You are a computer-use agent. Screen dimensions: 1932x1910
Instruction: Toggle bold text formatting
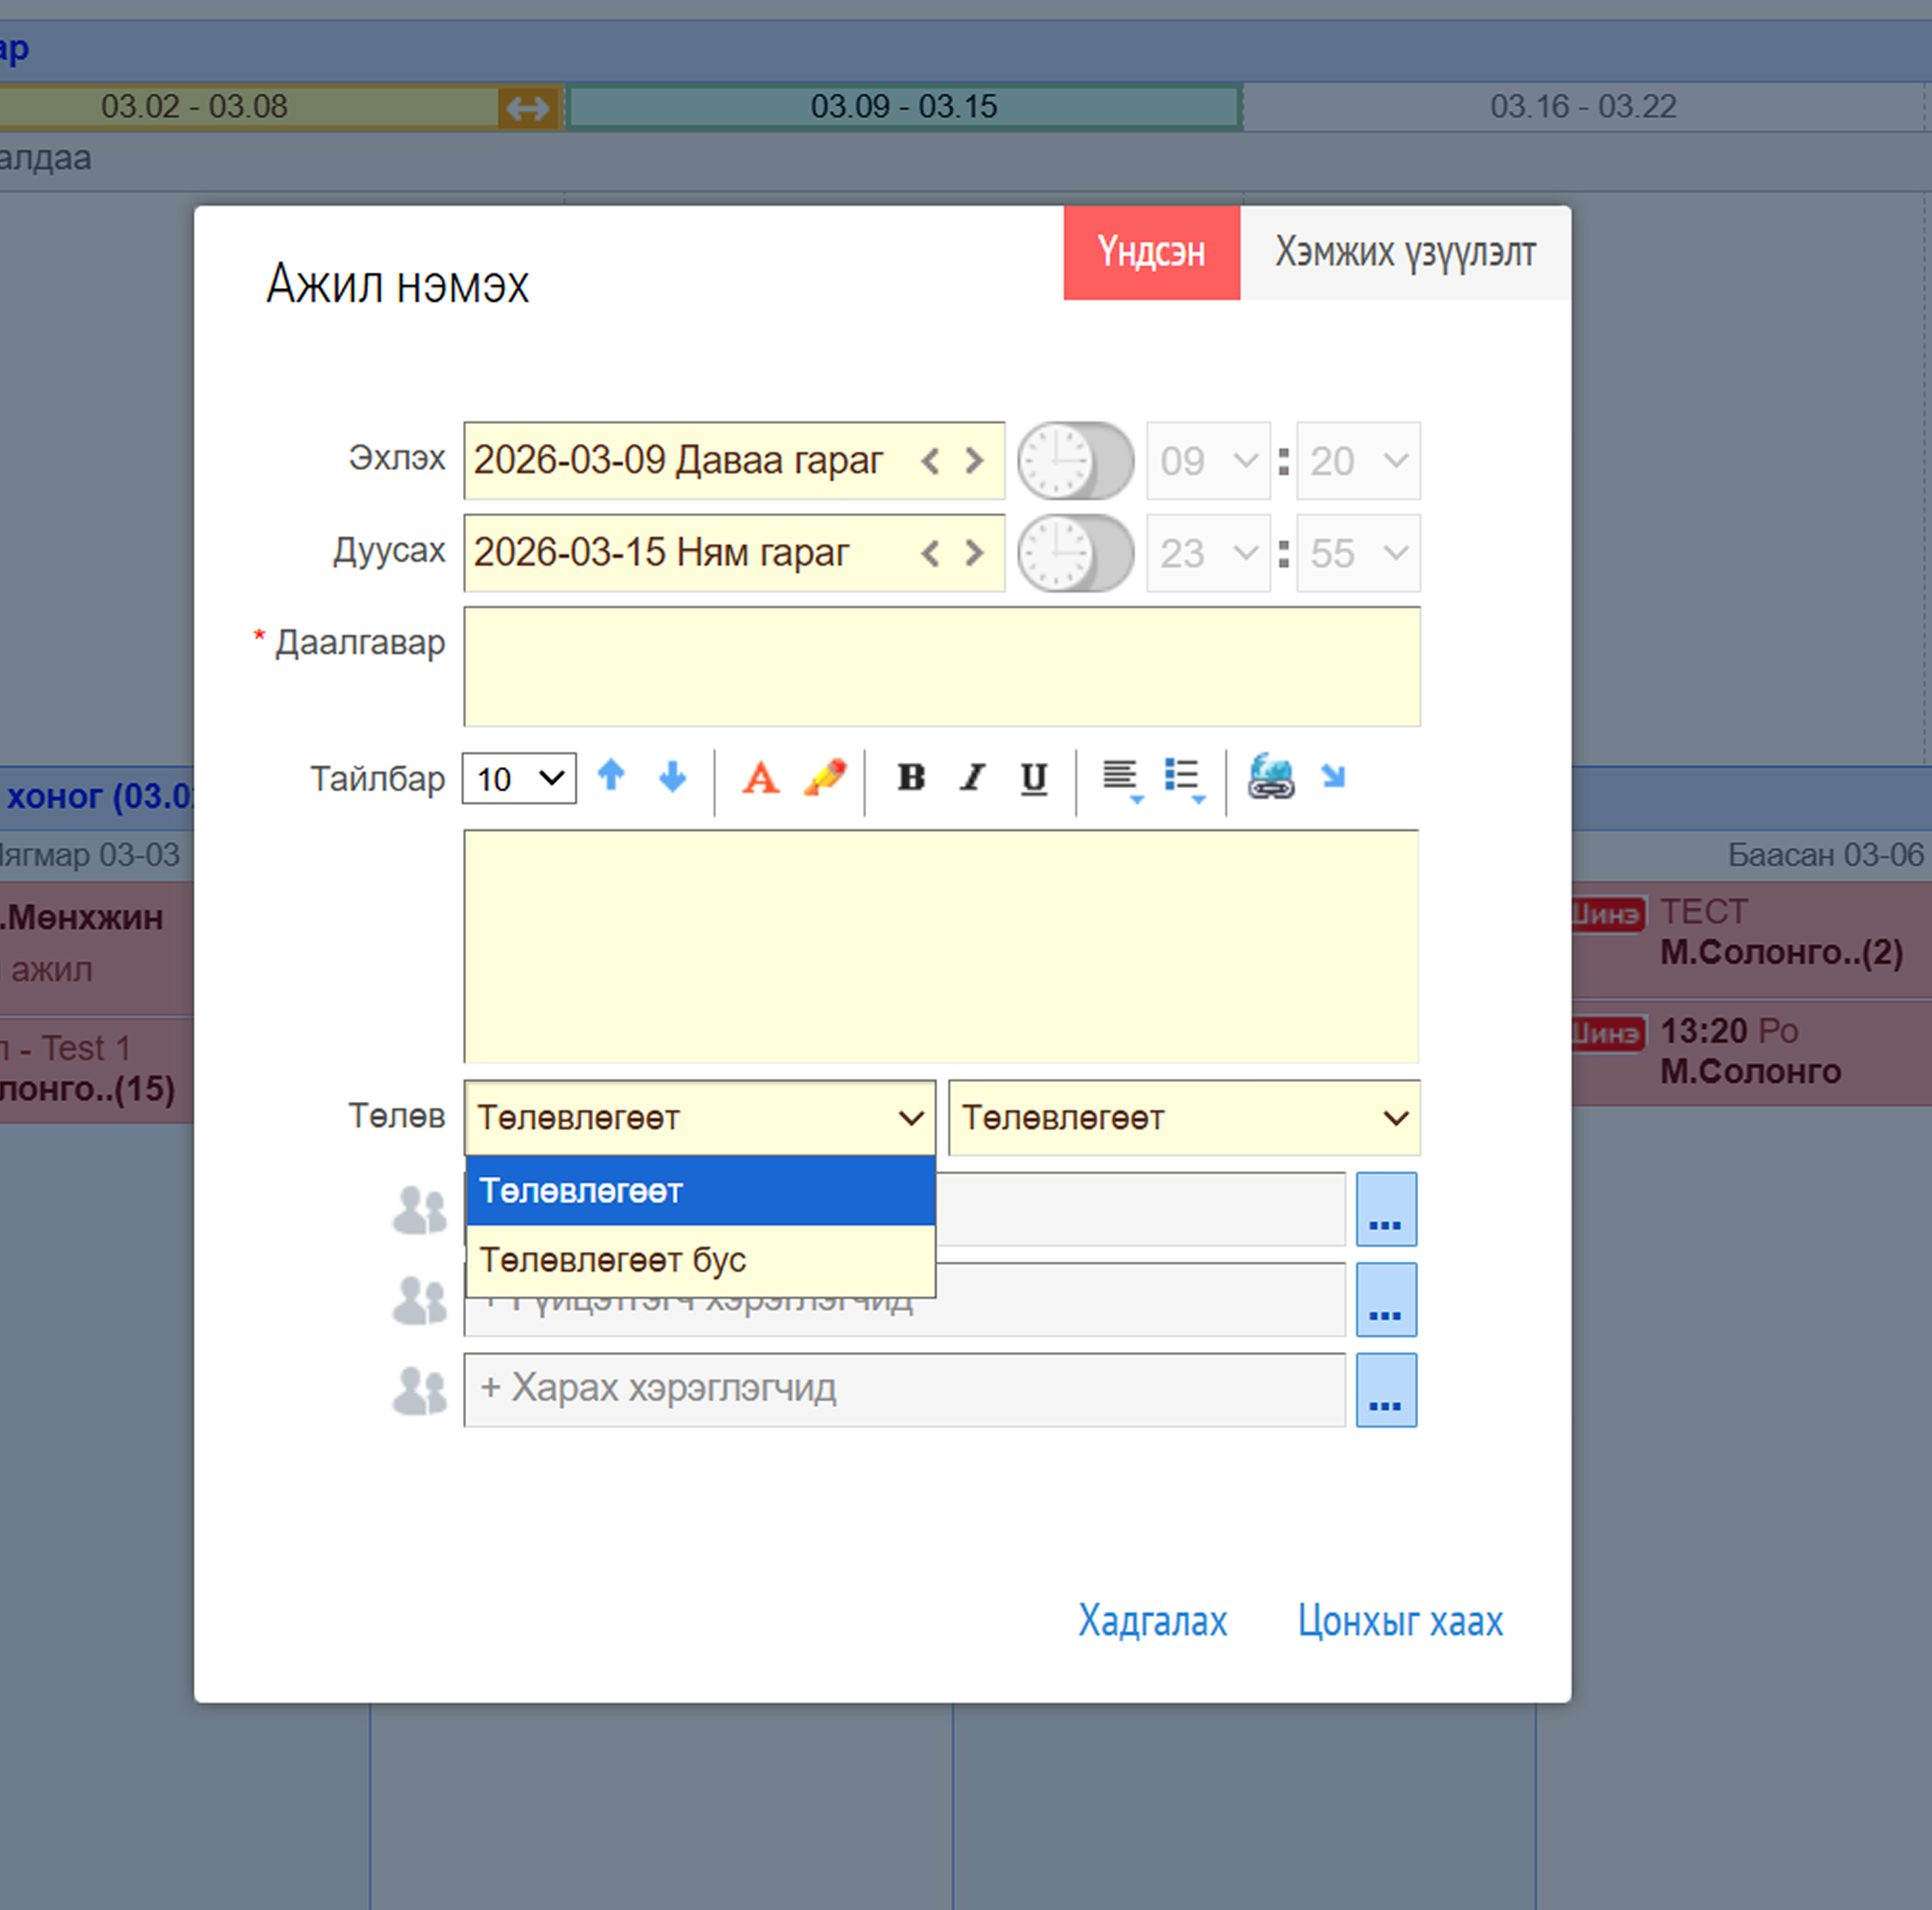click(911, 778)
